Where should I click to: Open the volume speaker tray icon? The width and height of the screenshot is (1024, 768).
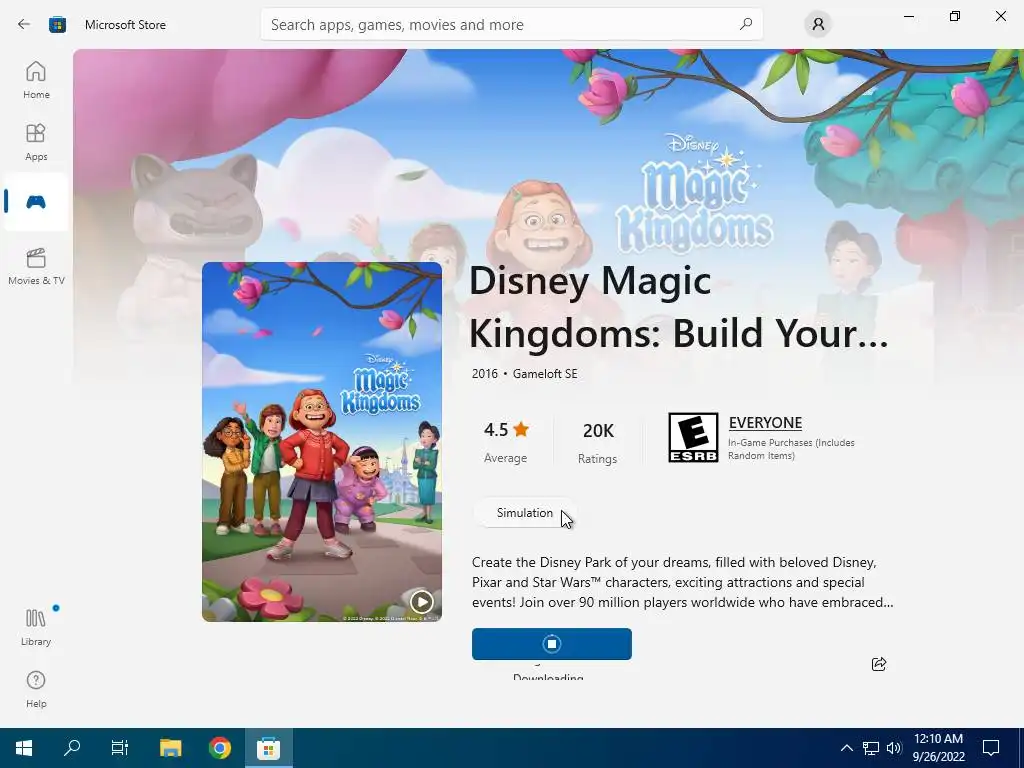[x=894, y=748]
